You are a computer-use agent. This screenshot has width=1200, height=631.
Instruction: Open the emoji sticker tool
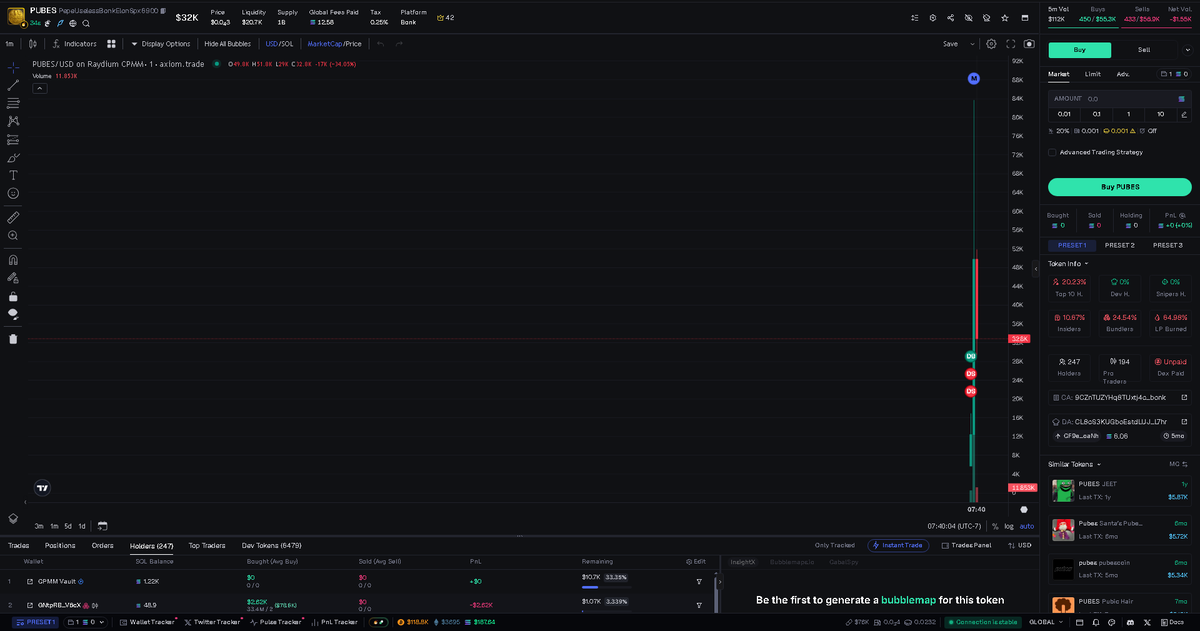[13, 193]
